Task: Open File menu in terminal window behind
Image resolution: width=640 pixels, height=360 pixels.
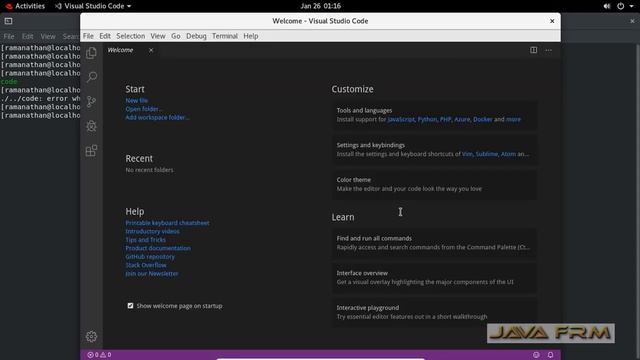Action: (9, 36)
